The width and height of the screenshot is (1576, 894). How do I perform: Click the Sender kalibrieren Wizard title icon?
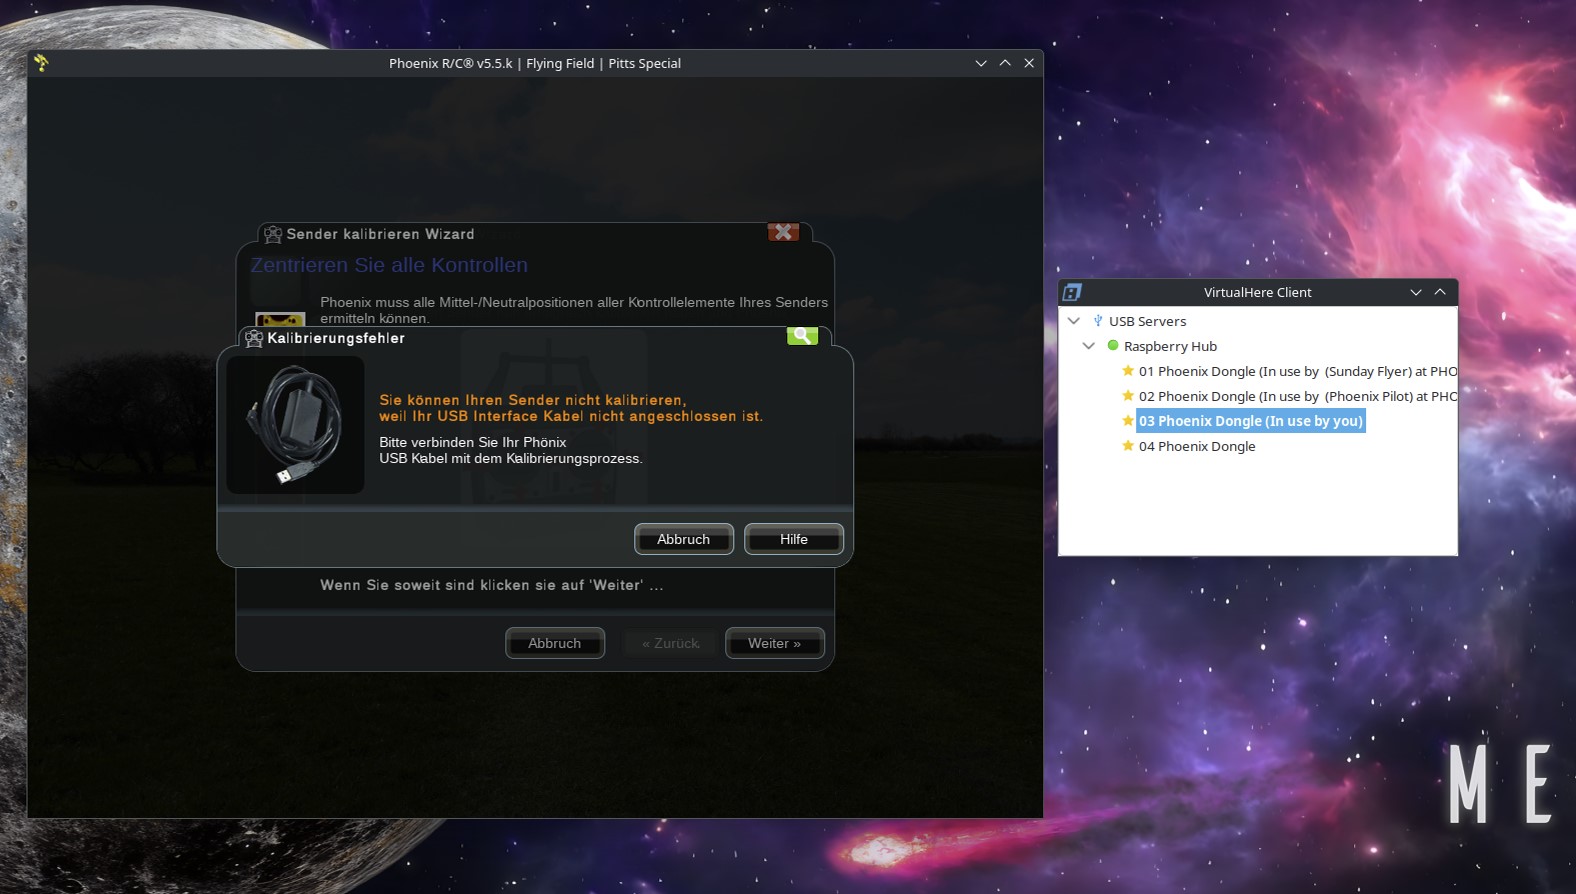(x=273, y=234)
